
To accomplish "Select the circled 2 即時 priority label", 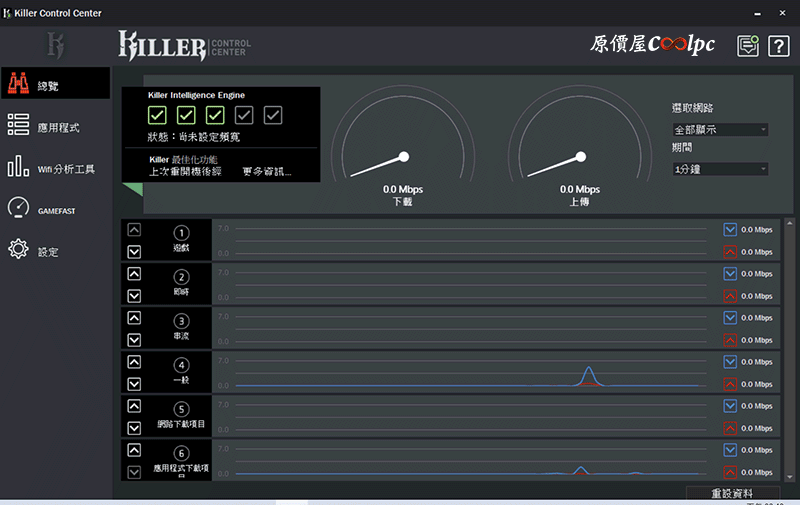I will (x=181, y=284).
